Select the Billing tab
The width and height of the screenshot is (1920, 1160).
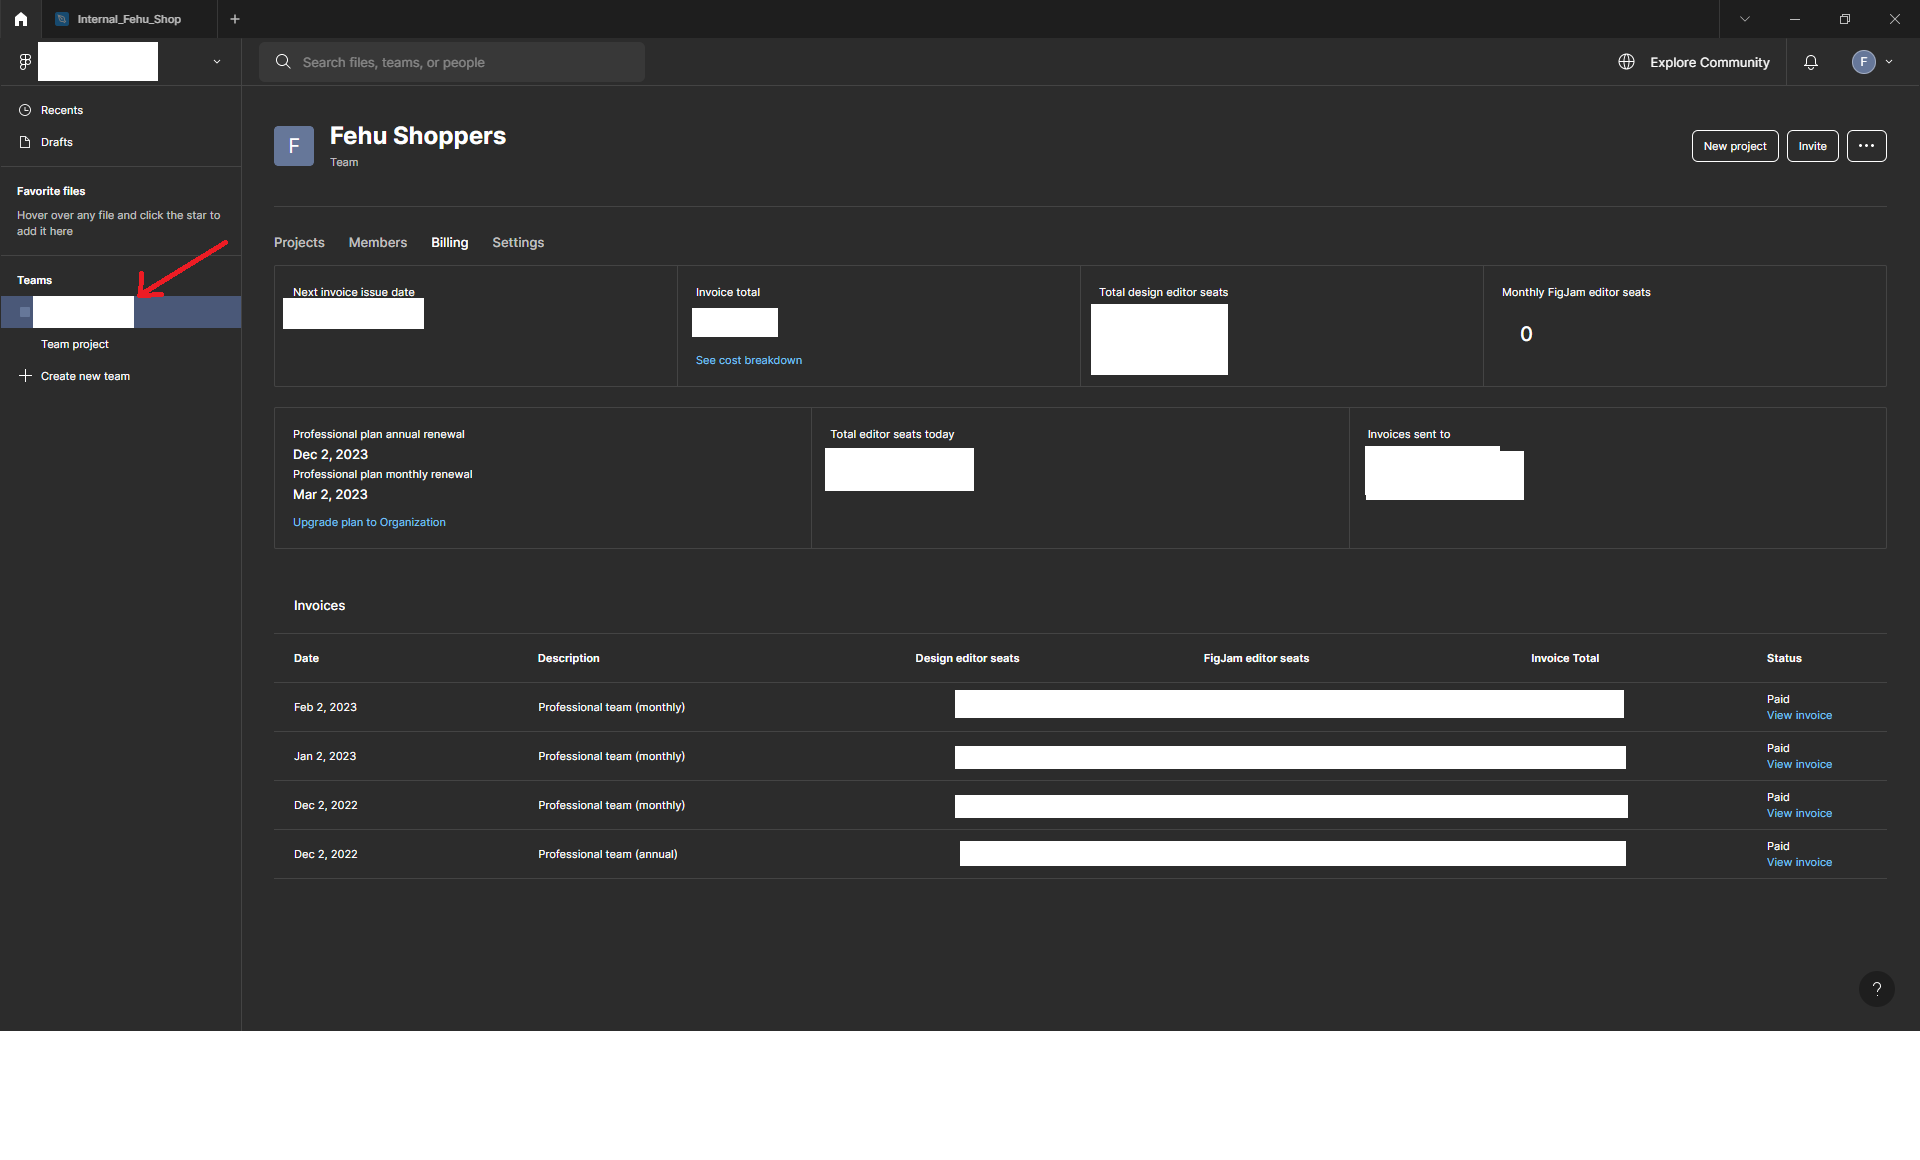coord(449,242)
